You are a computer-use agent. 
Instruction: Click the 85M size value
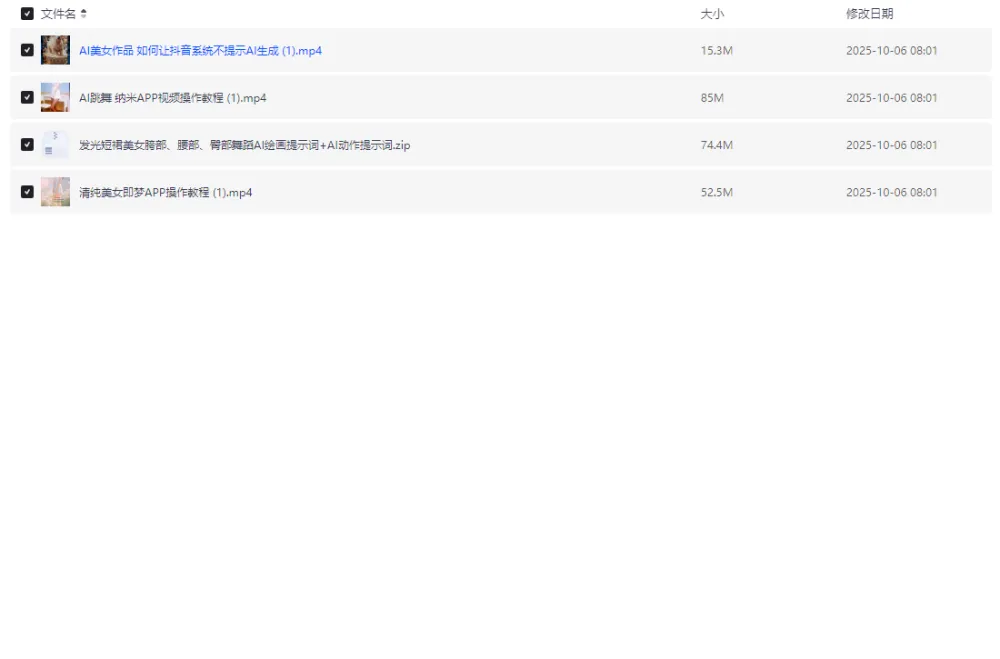pos(712,98)
